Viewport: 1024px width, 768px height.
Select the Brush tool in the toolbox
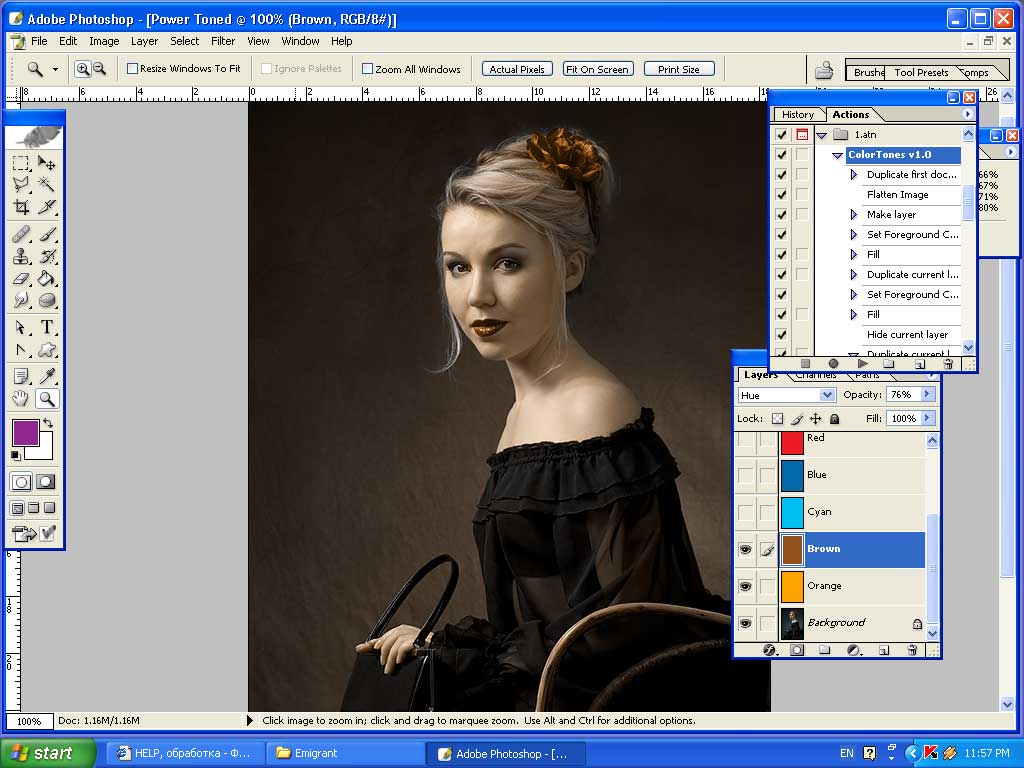click(46, 234)
